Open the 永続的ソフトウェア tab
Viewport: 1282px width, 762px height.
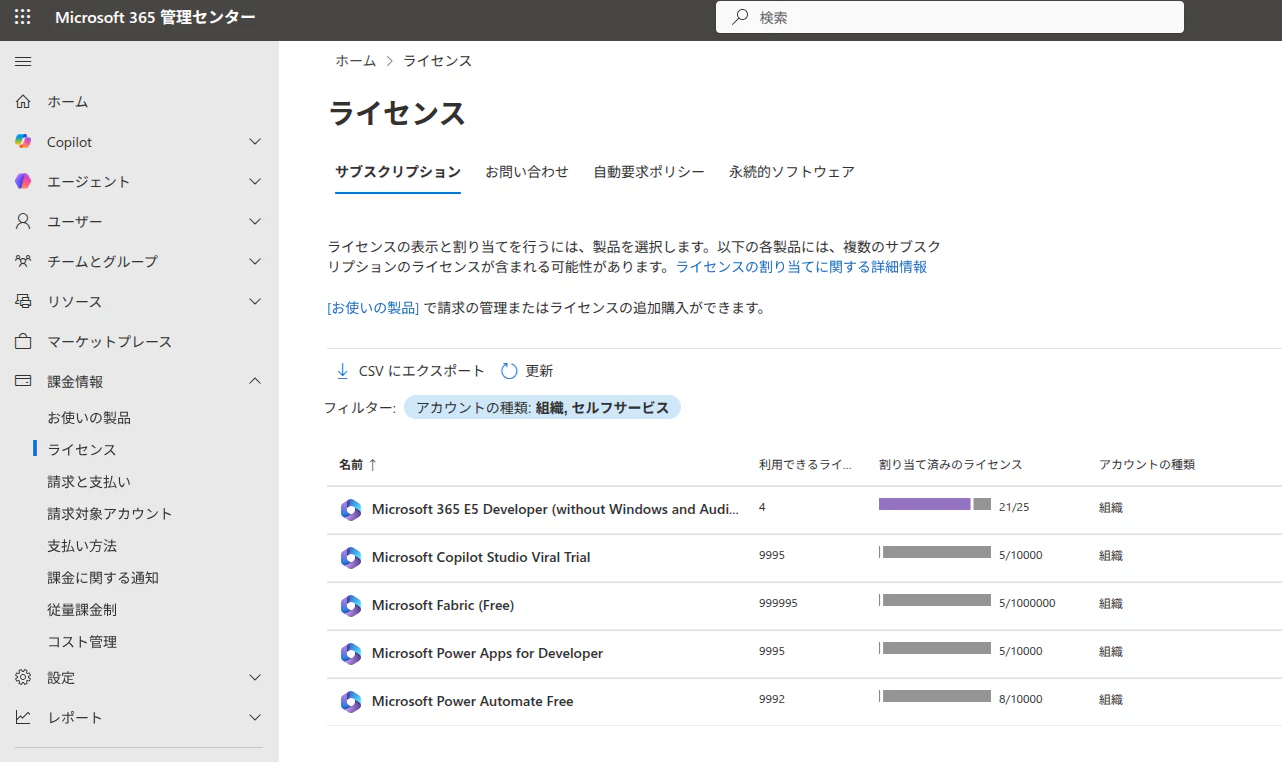click(x=792, y=172)
